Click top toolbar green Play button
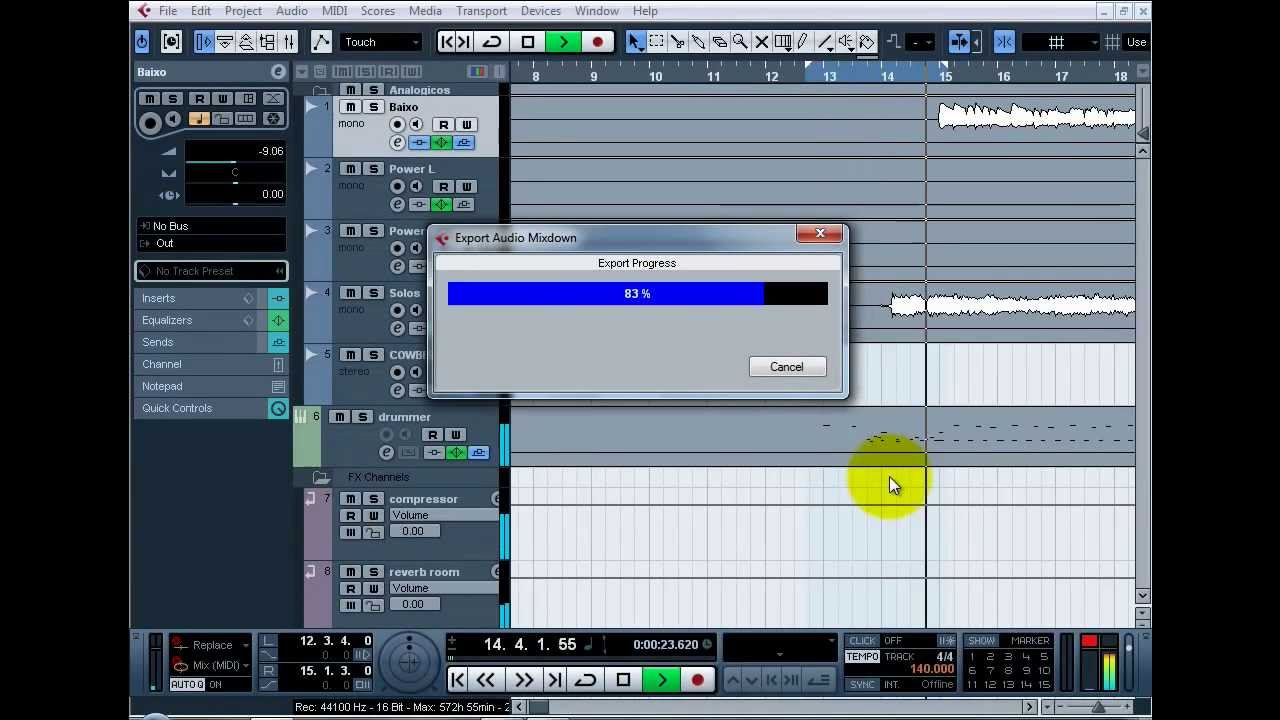Viewport: 1280px width, 720px height. (x=563, y=42)
